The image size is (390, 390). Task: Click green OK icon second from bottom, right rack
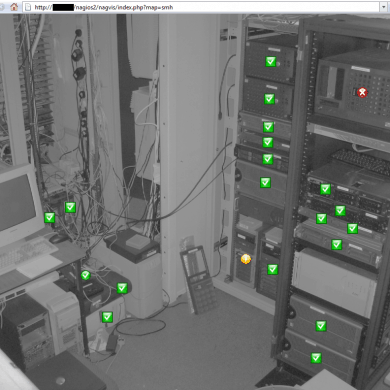tap(321, 326)
